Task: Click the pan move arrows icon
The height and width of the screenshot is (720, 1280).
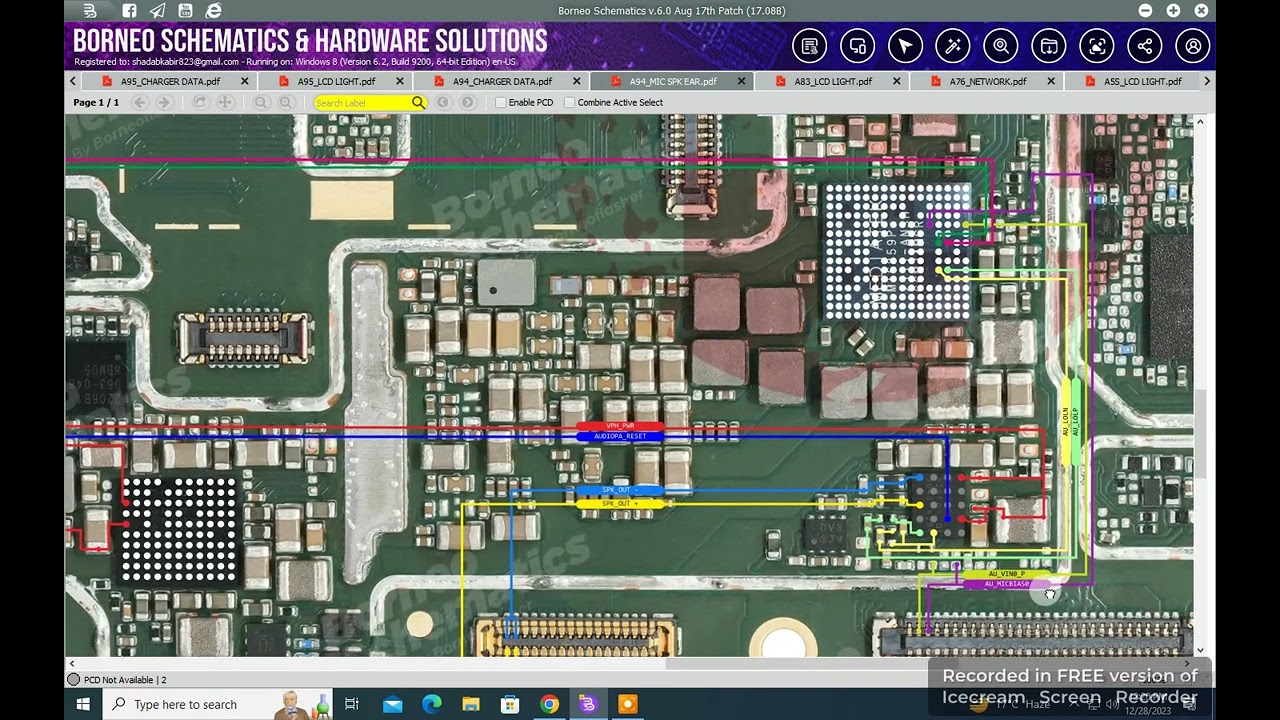Action: click(225, 102)
